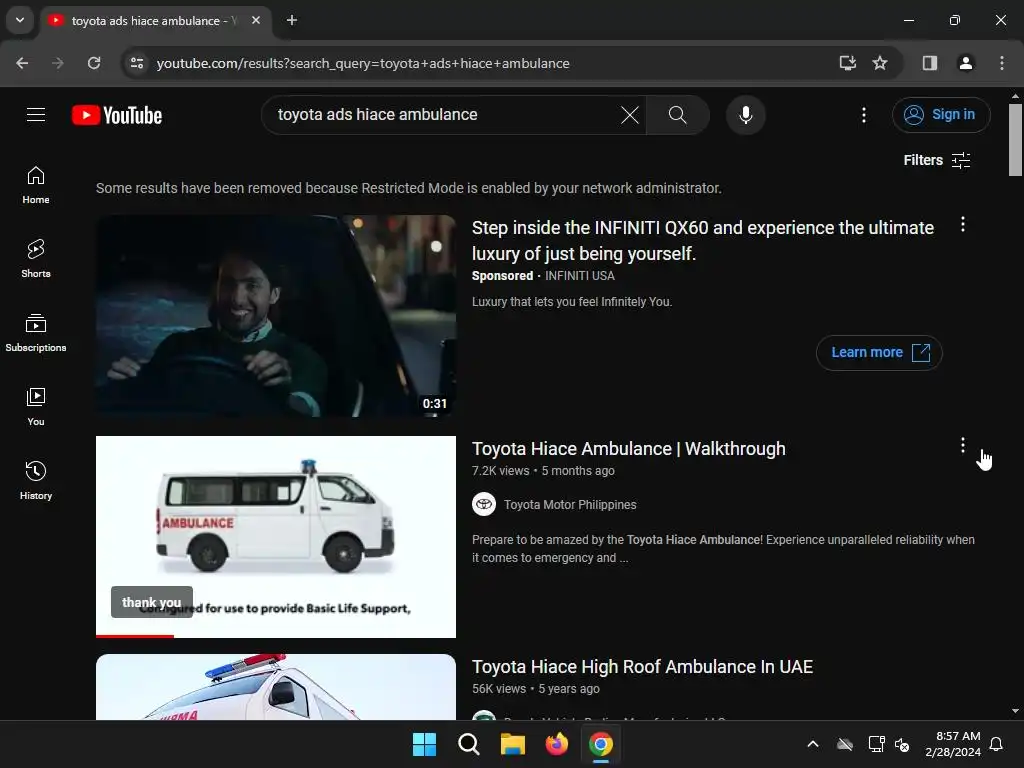Visit the Toyota Motor Philippines channel
1024x768 pixels.
[569, 505]
